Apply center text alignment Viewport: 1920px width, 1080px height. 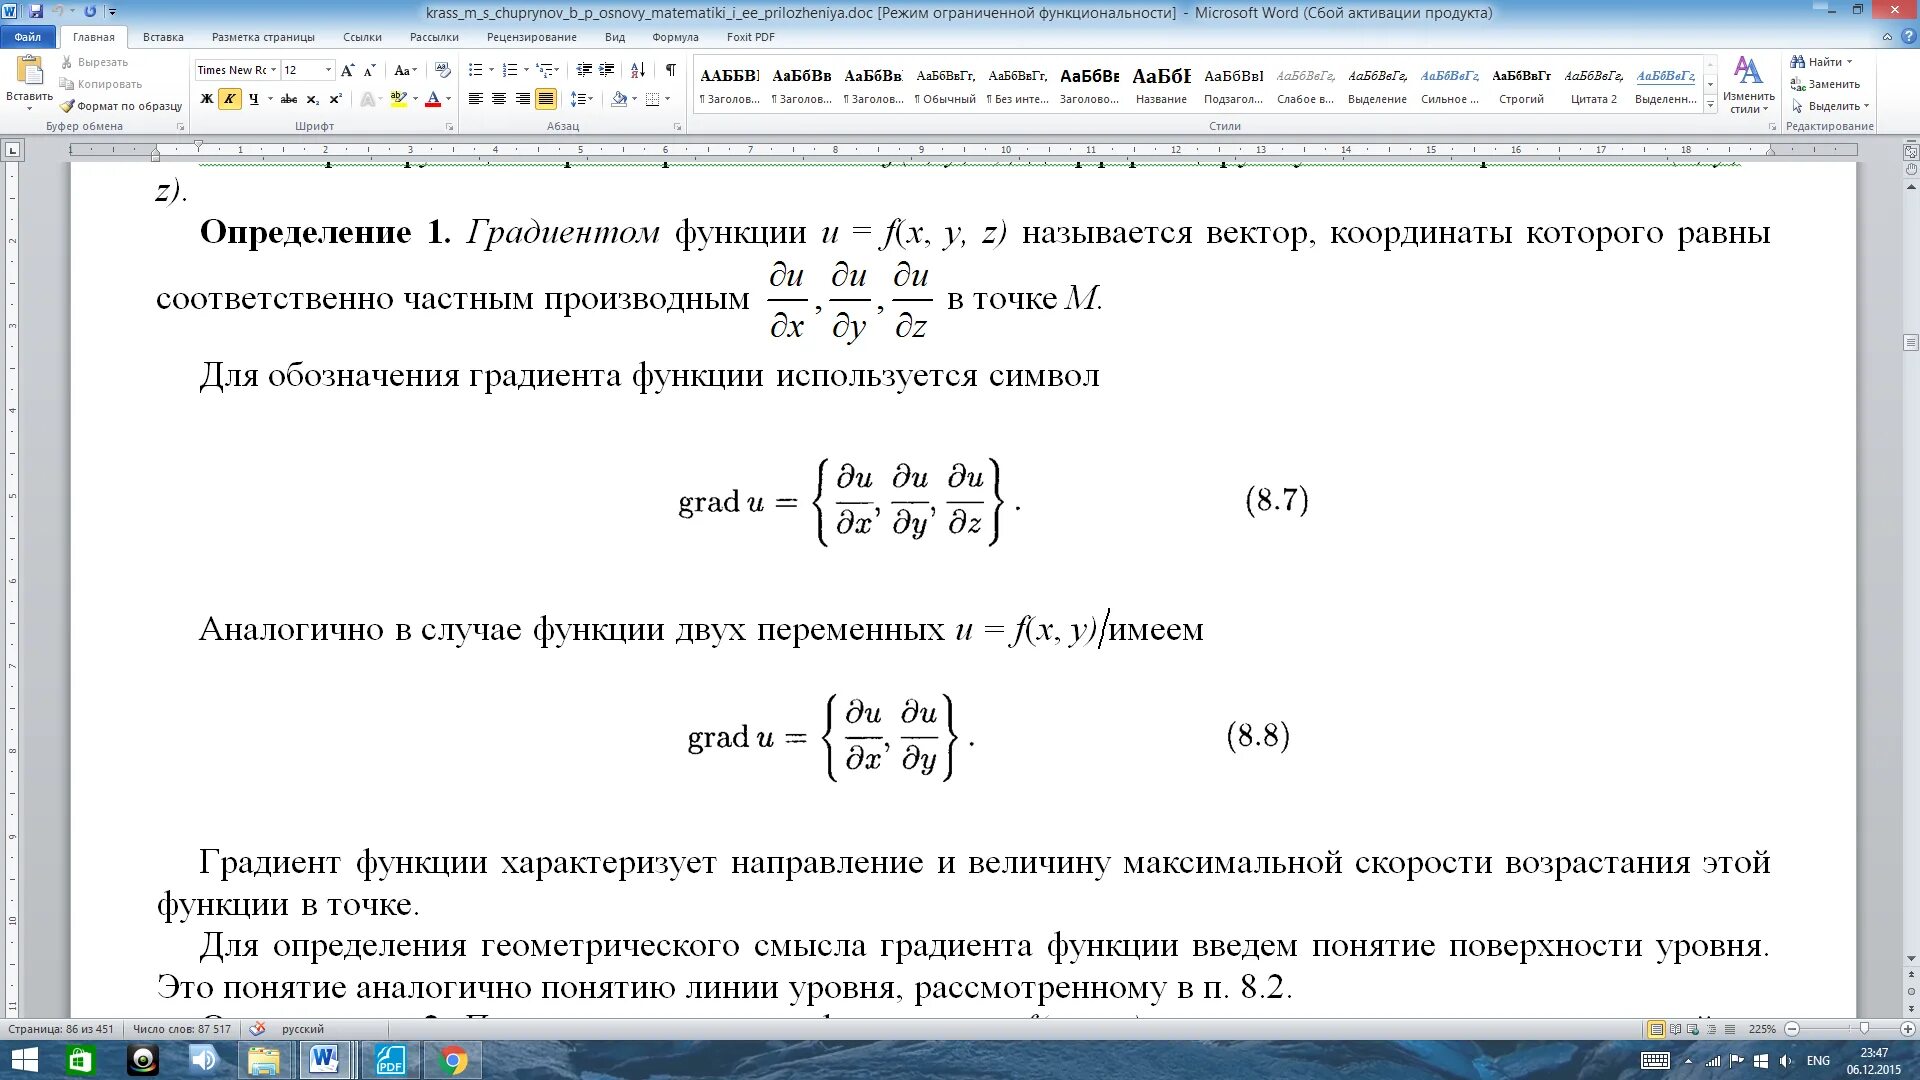point(498,99)
